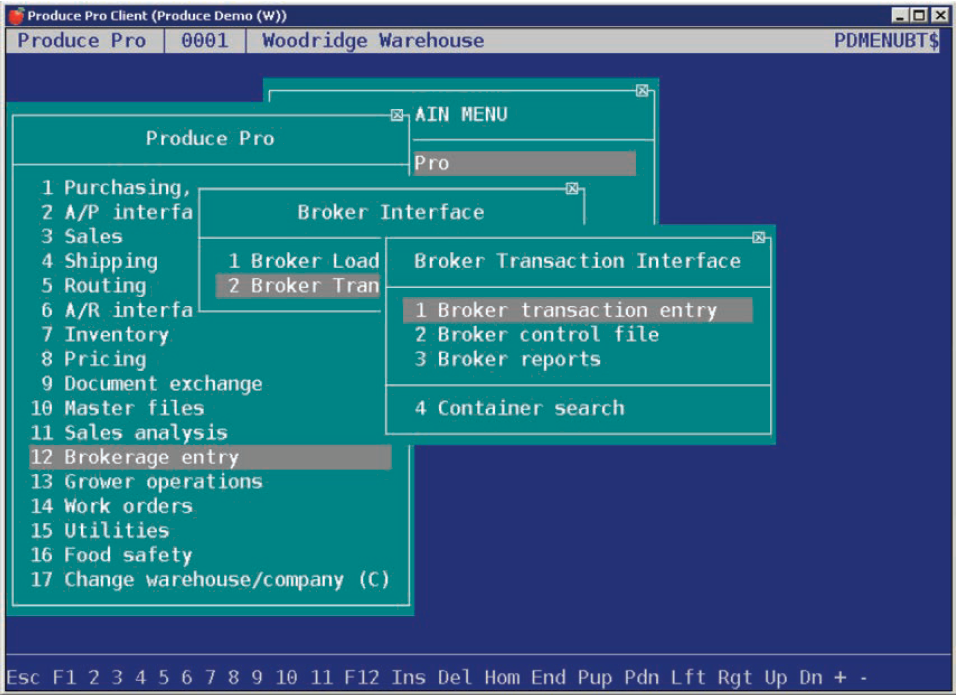The width and height of the screenshot is (957, 695).
Task: Click the minus key in bottom bar
Action: coord(864,677)
